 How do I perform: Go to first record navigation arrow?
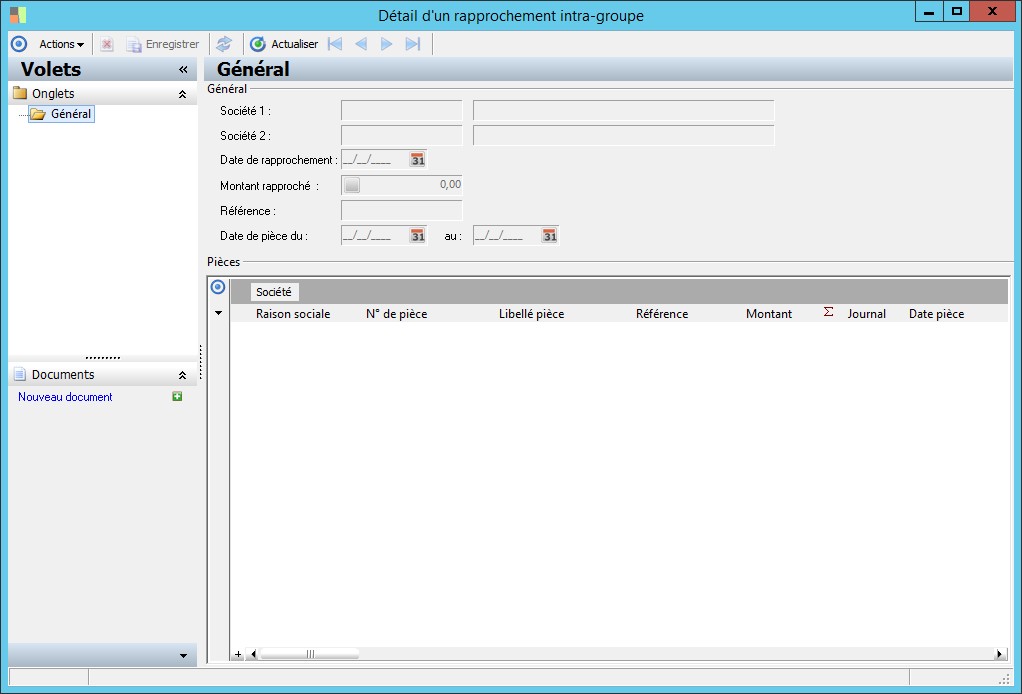(x=335, y=44)
